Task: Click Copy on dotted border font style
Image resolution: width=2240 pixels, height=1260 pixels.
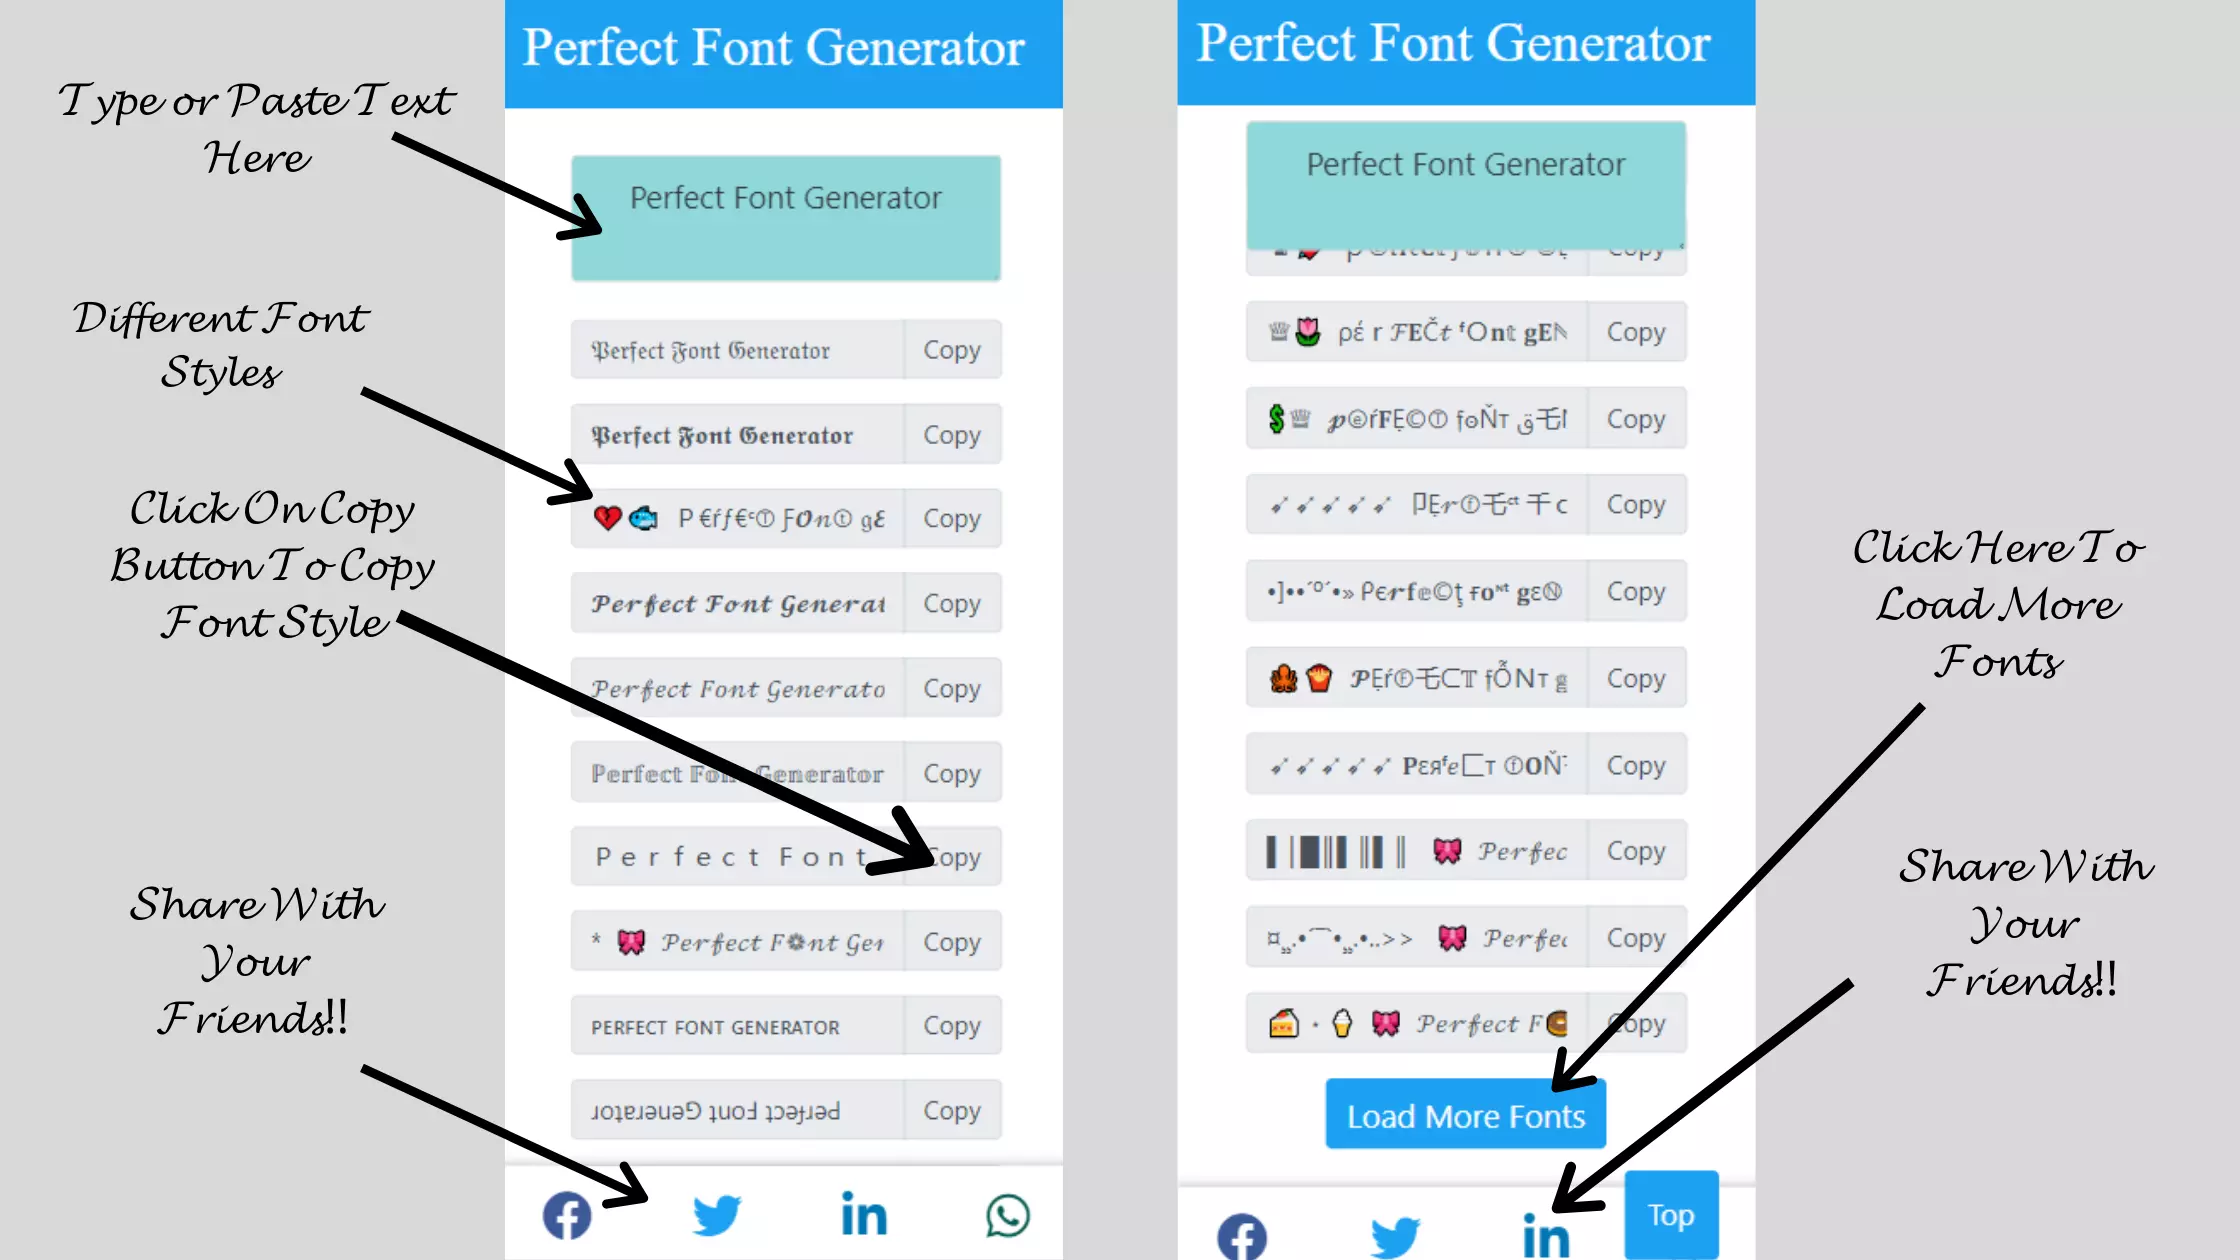Action: pos(951,772)
